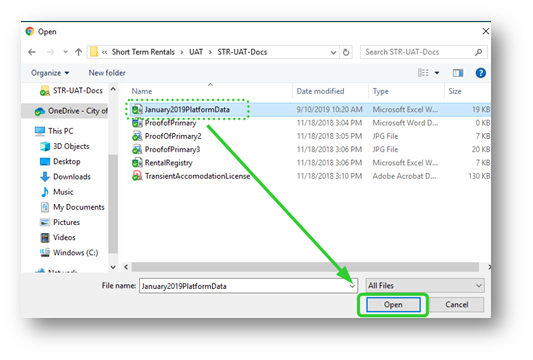
Task: Open the view options dropdown arrow
Action: click(437, 73)
